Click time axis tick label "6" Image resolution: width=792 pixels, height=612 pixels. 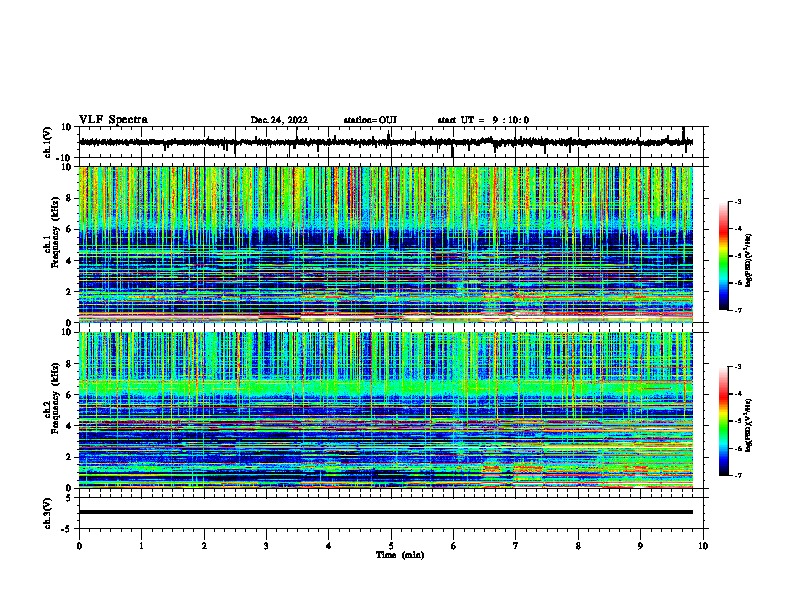click(x=454, y=546)
